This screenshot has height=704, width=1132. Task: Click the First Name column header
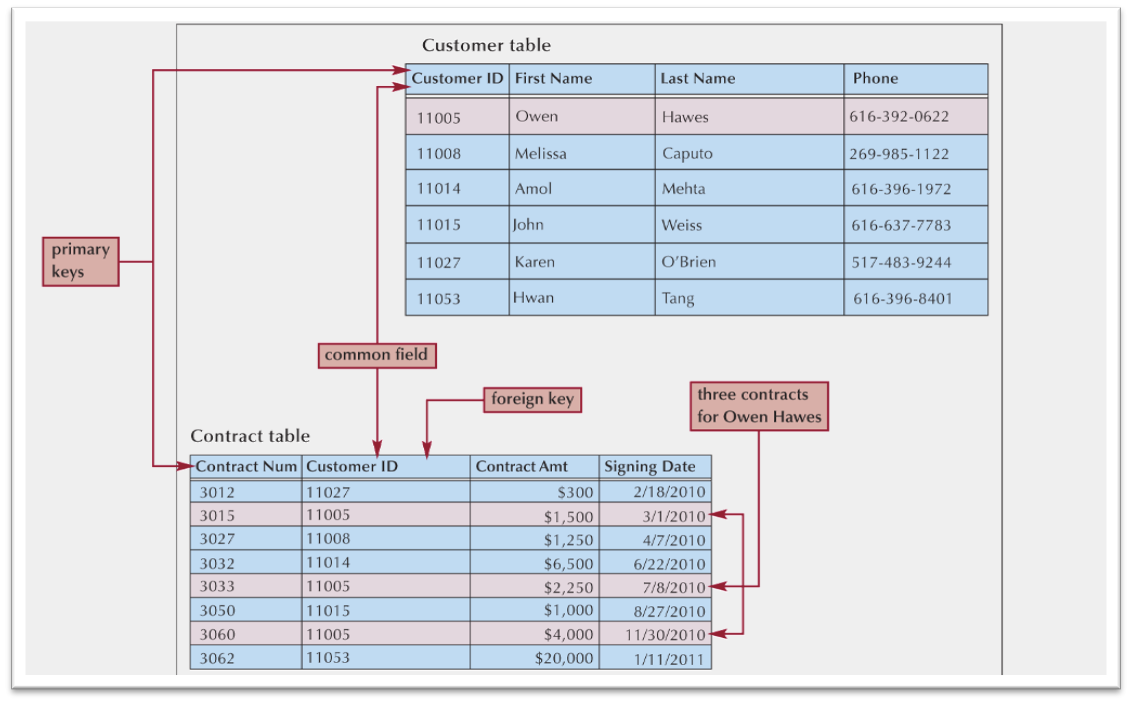pos(581,79)
